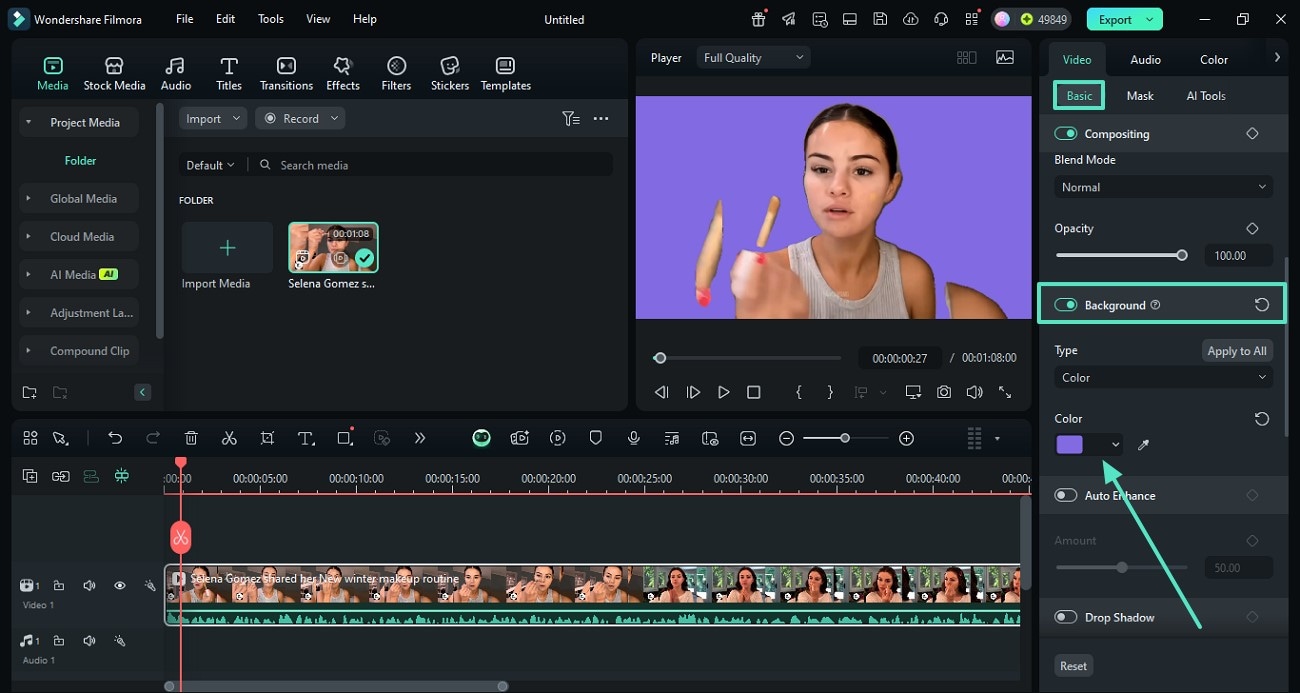Open the Effects tab
Image resolution: width=1300 pixels, height=693 pixels.
[x=343, y=74]
